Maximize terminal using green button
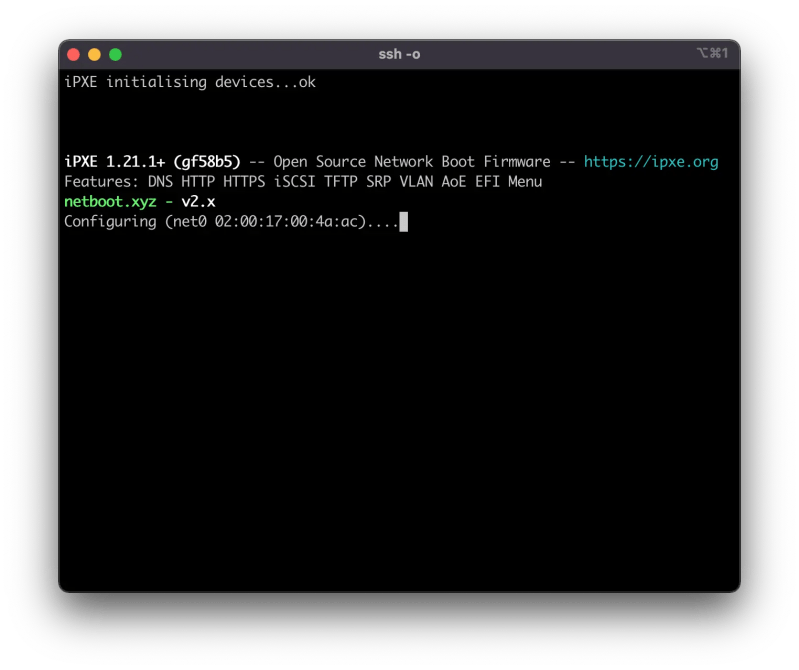The height and width of the screenshot is (670, 799). (116, 55)
